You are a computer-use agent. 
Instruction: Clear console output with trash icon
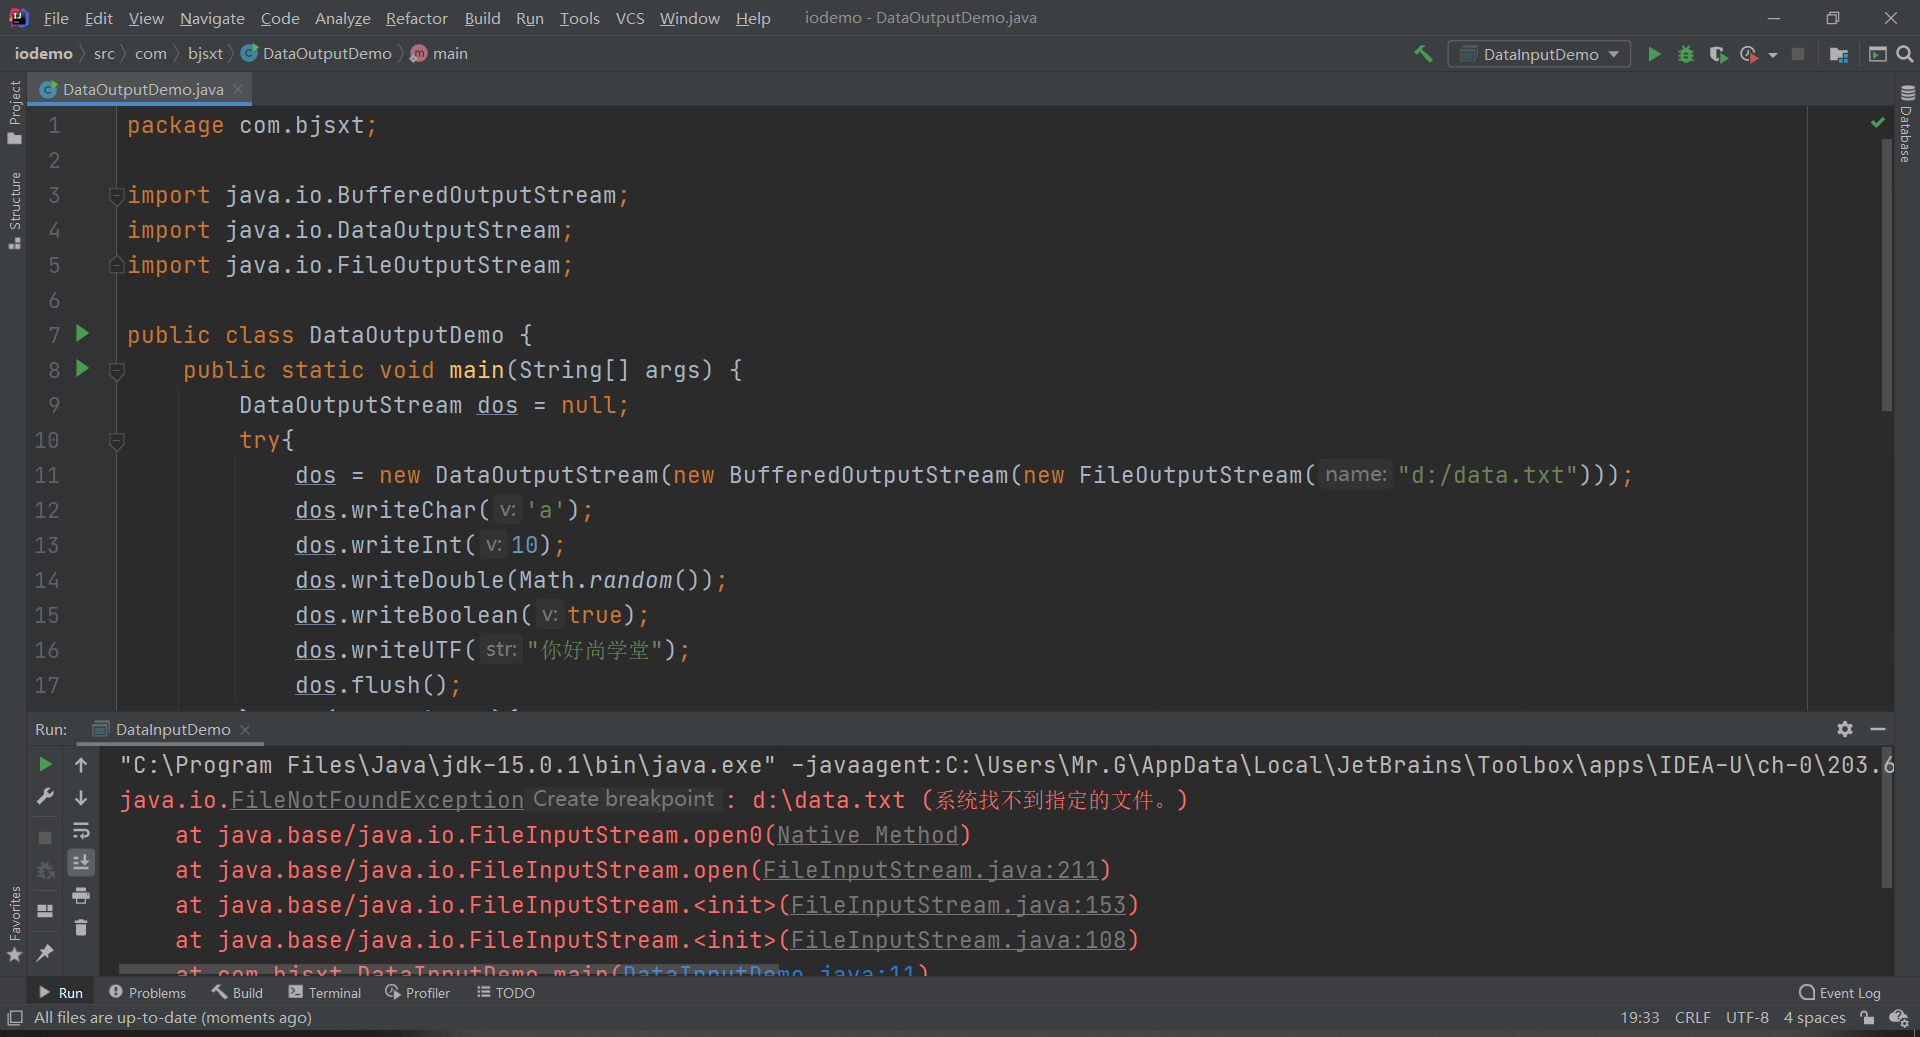[81, 928]
